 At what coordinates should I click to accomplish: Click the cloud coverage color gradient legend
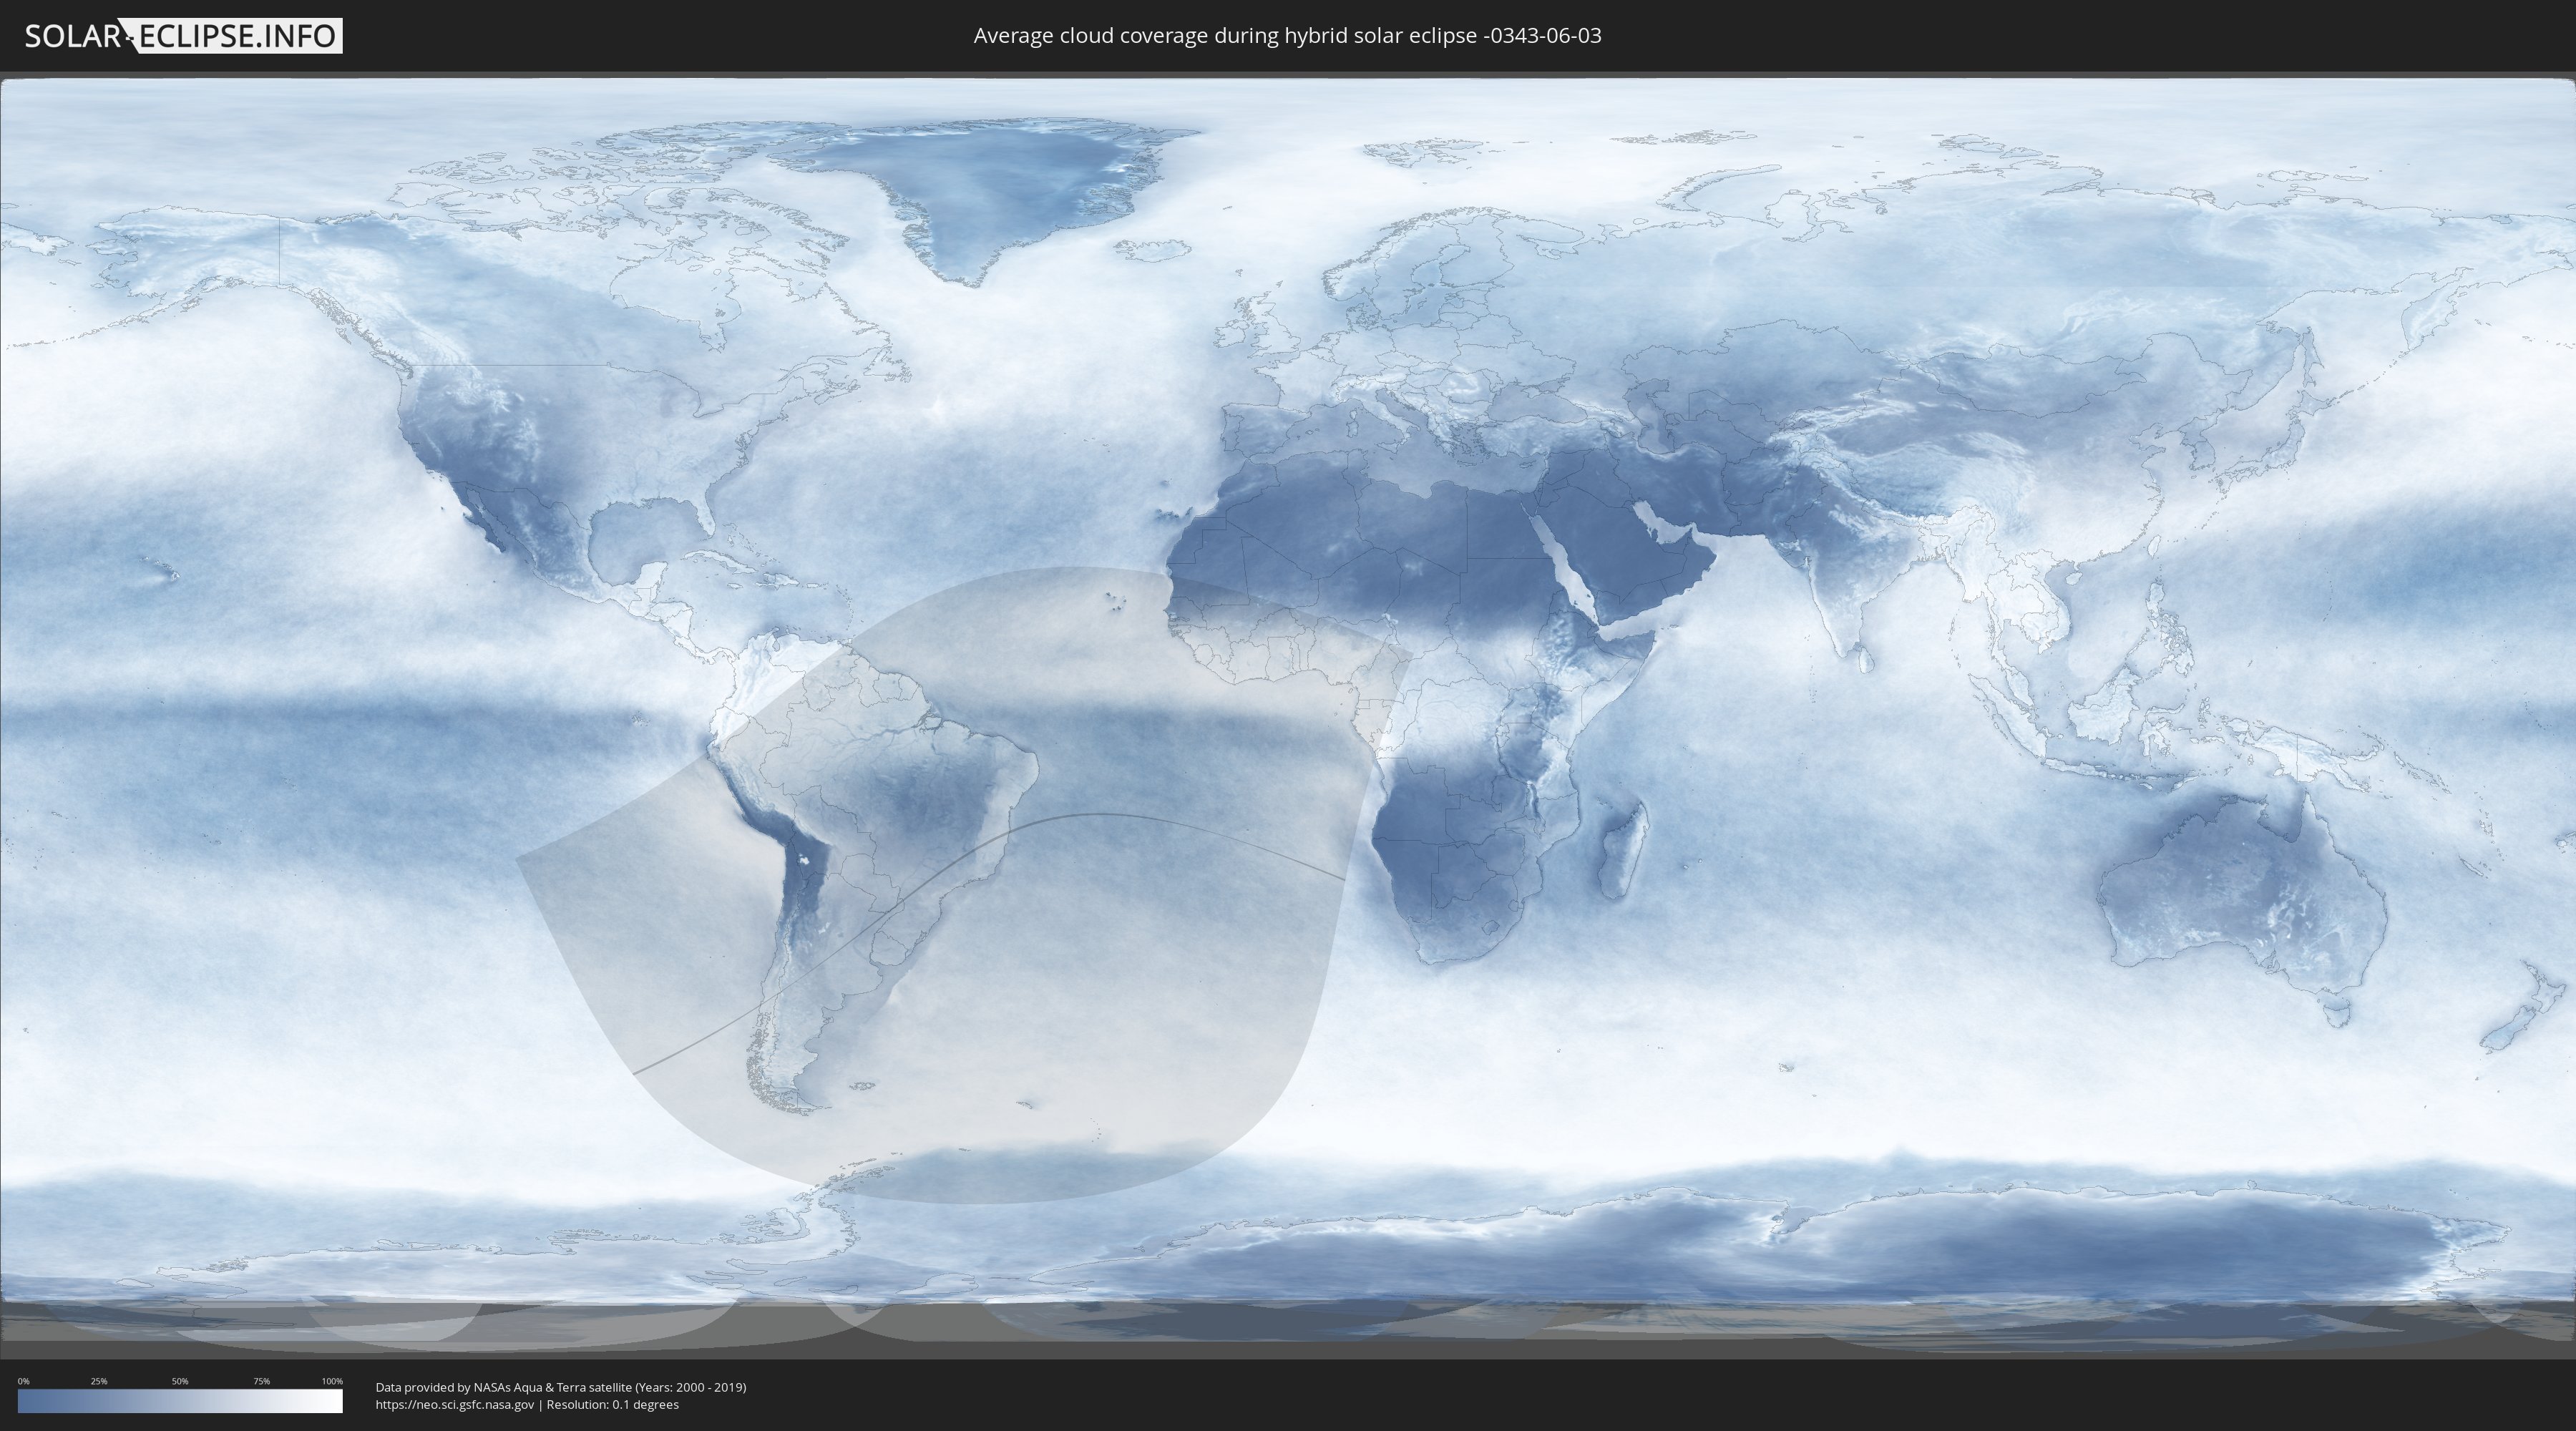click(x=180, y=1401)
